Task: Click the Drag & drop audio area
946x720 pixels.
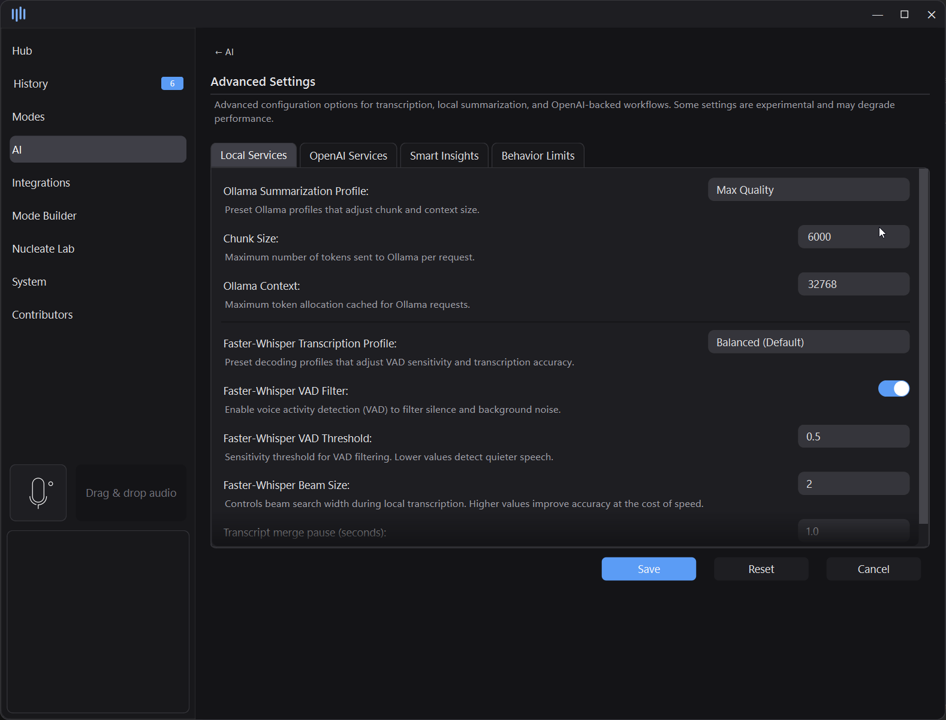Action: pos(131,492)
